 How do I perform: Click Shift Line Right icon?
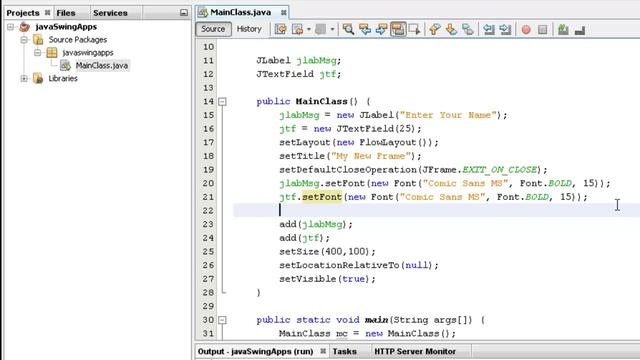[505, 29]
